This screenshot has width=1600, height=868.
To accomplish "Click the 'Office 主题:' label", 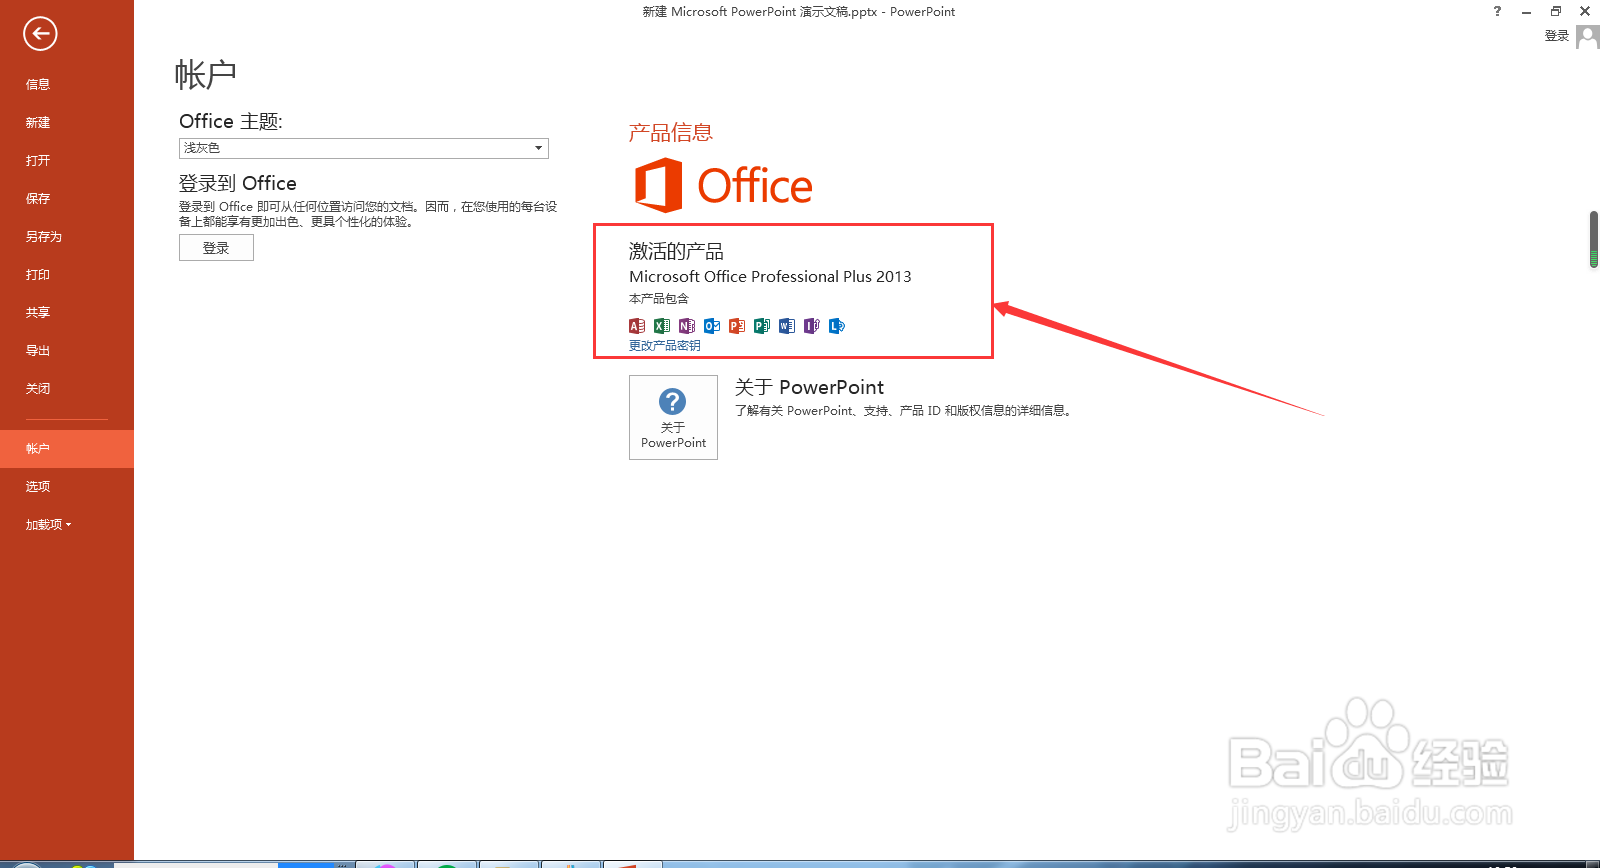I will (231, 122).
